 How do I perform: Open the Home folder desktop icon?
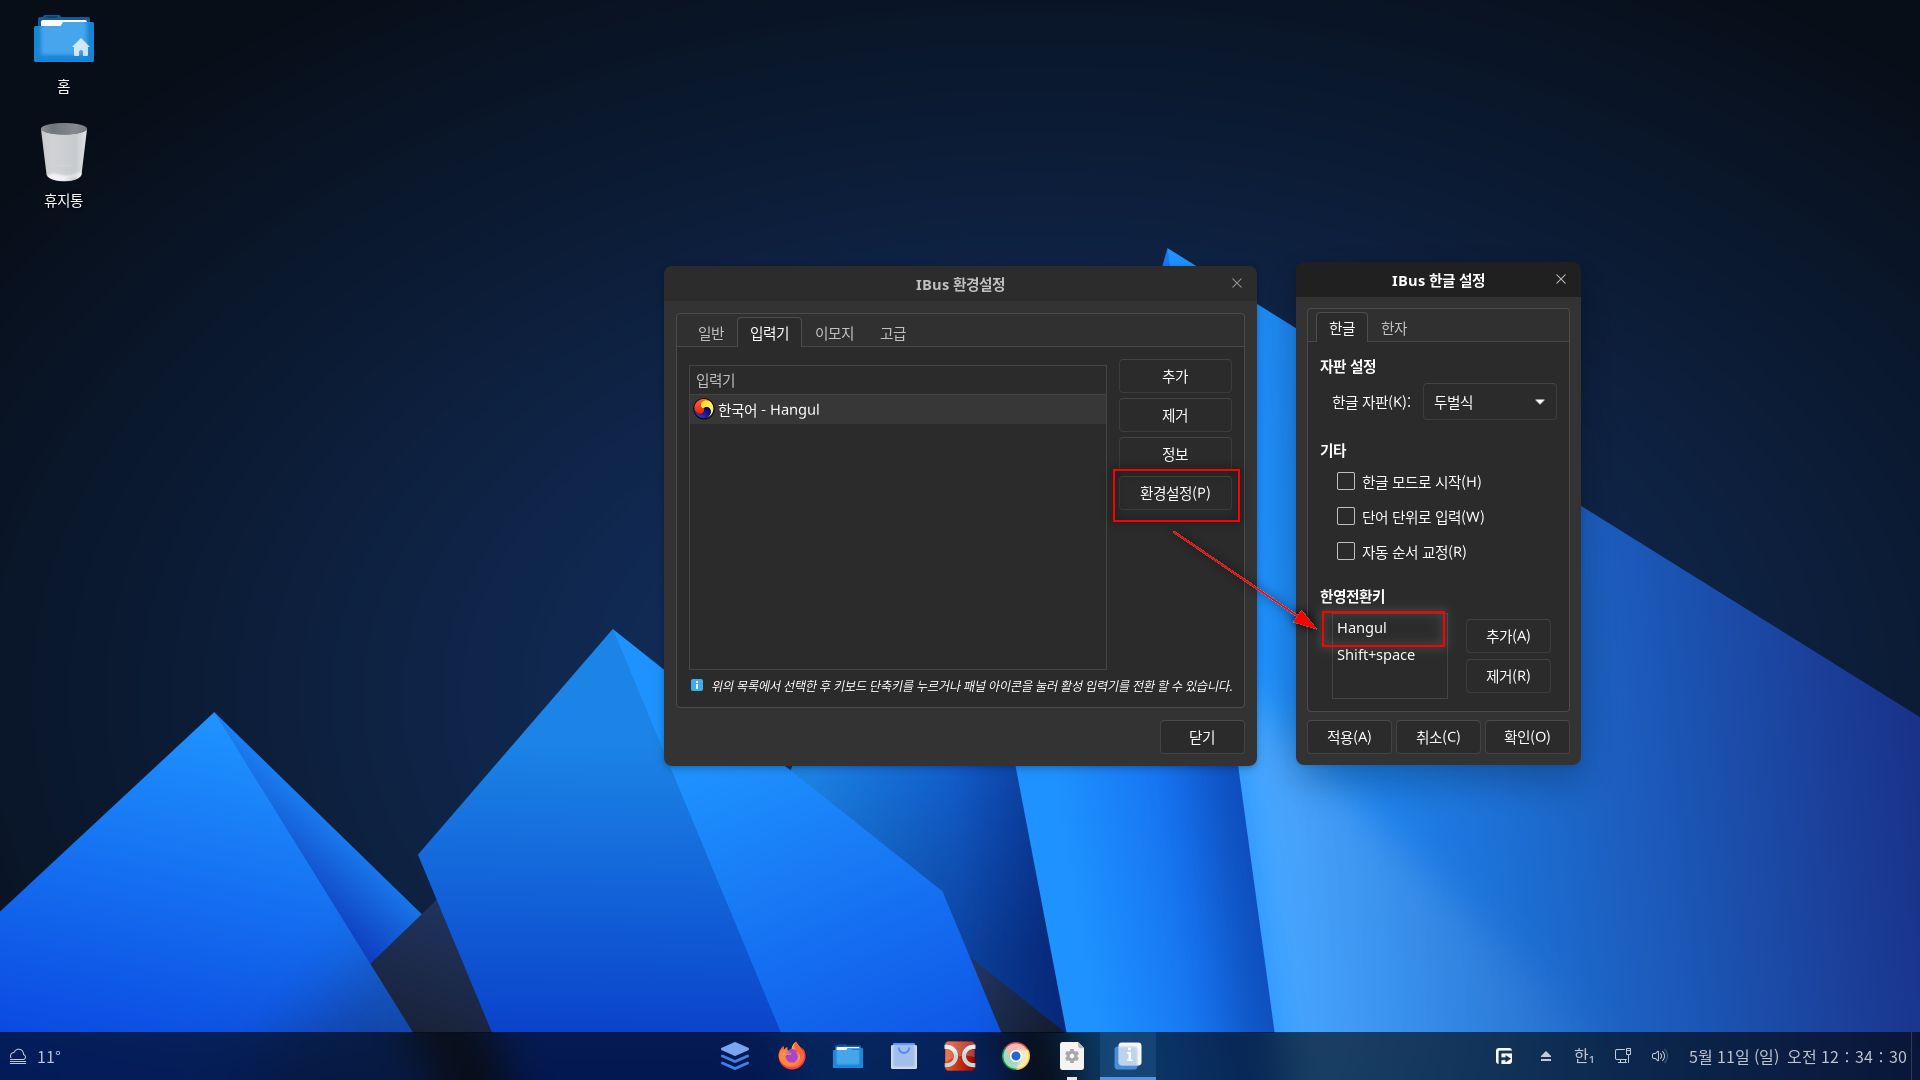64,42
